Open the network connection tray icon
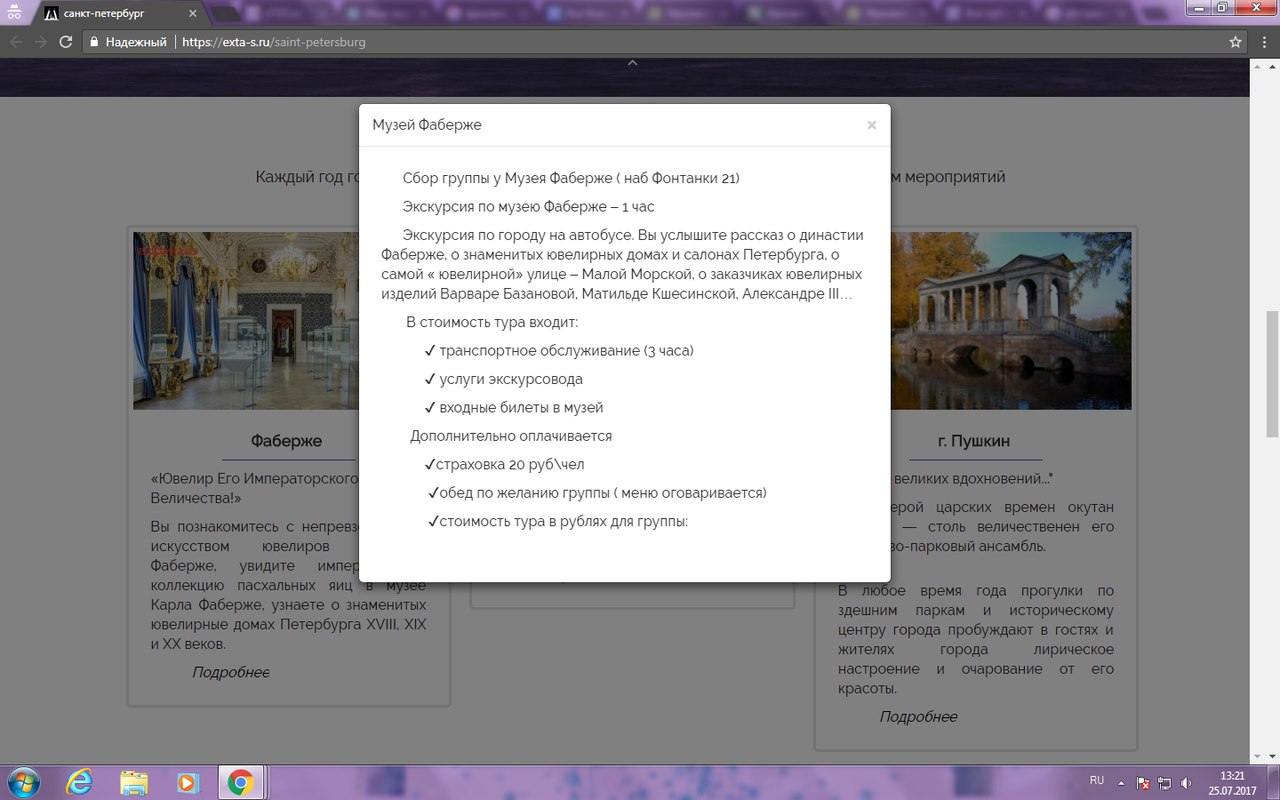The image size is (1280, 800). 1165,781
